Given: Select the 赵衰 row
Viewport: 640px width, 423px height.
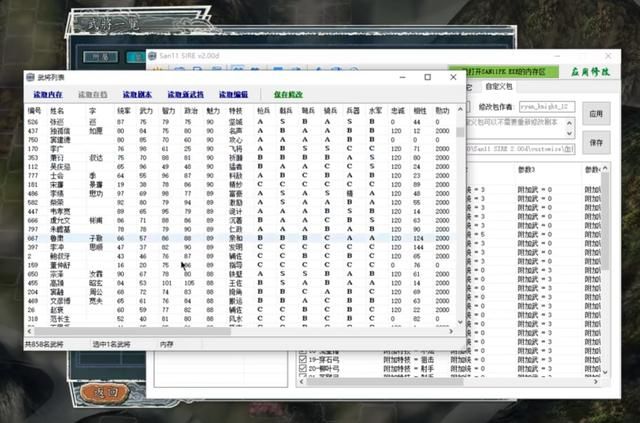Looking at the screenshot, I should 240,310.
